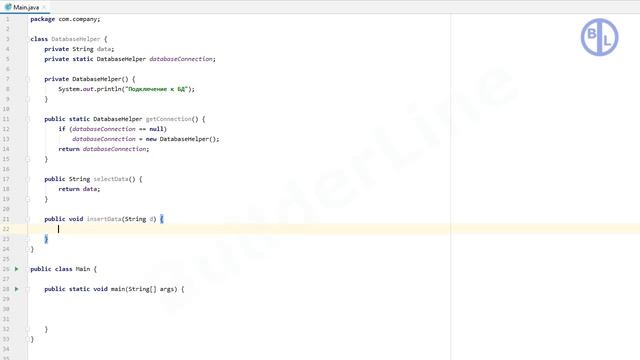Viewport: 640px width, 360px height.
Task: Switch to the Main.java editor tab
Action: (x=25, y=7)
